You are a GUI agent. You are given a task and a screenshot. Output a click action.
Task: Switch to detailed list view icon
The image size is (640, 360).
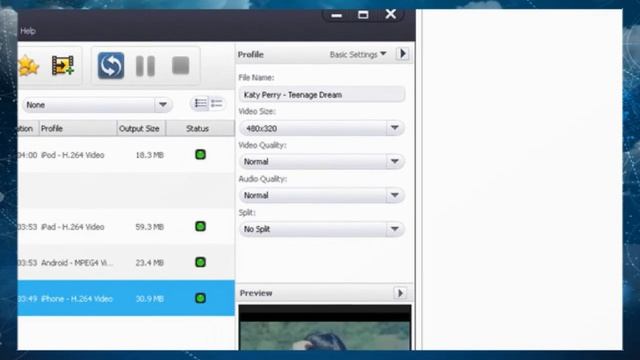tap(200, 104)
